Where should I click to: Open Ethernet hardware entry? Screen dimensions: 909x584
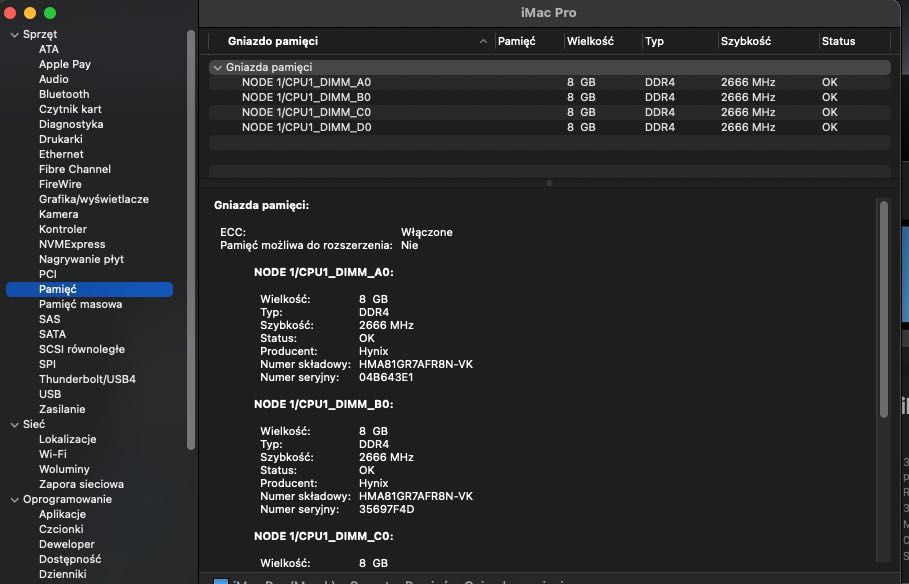click(x=61, y=154)
